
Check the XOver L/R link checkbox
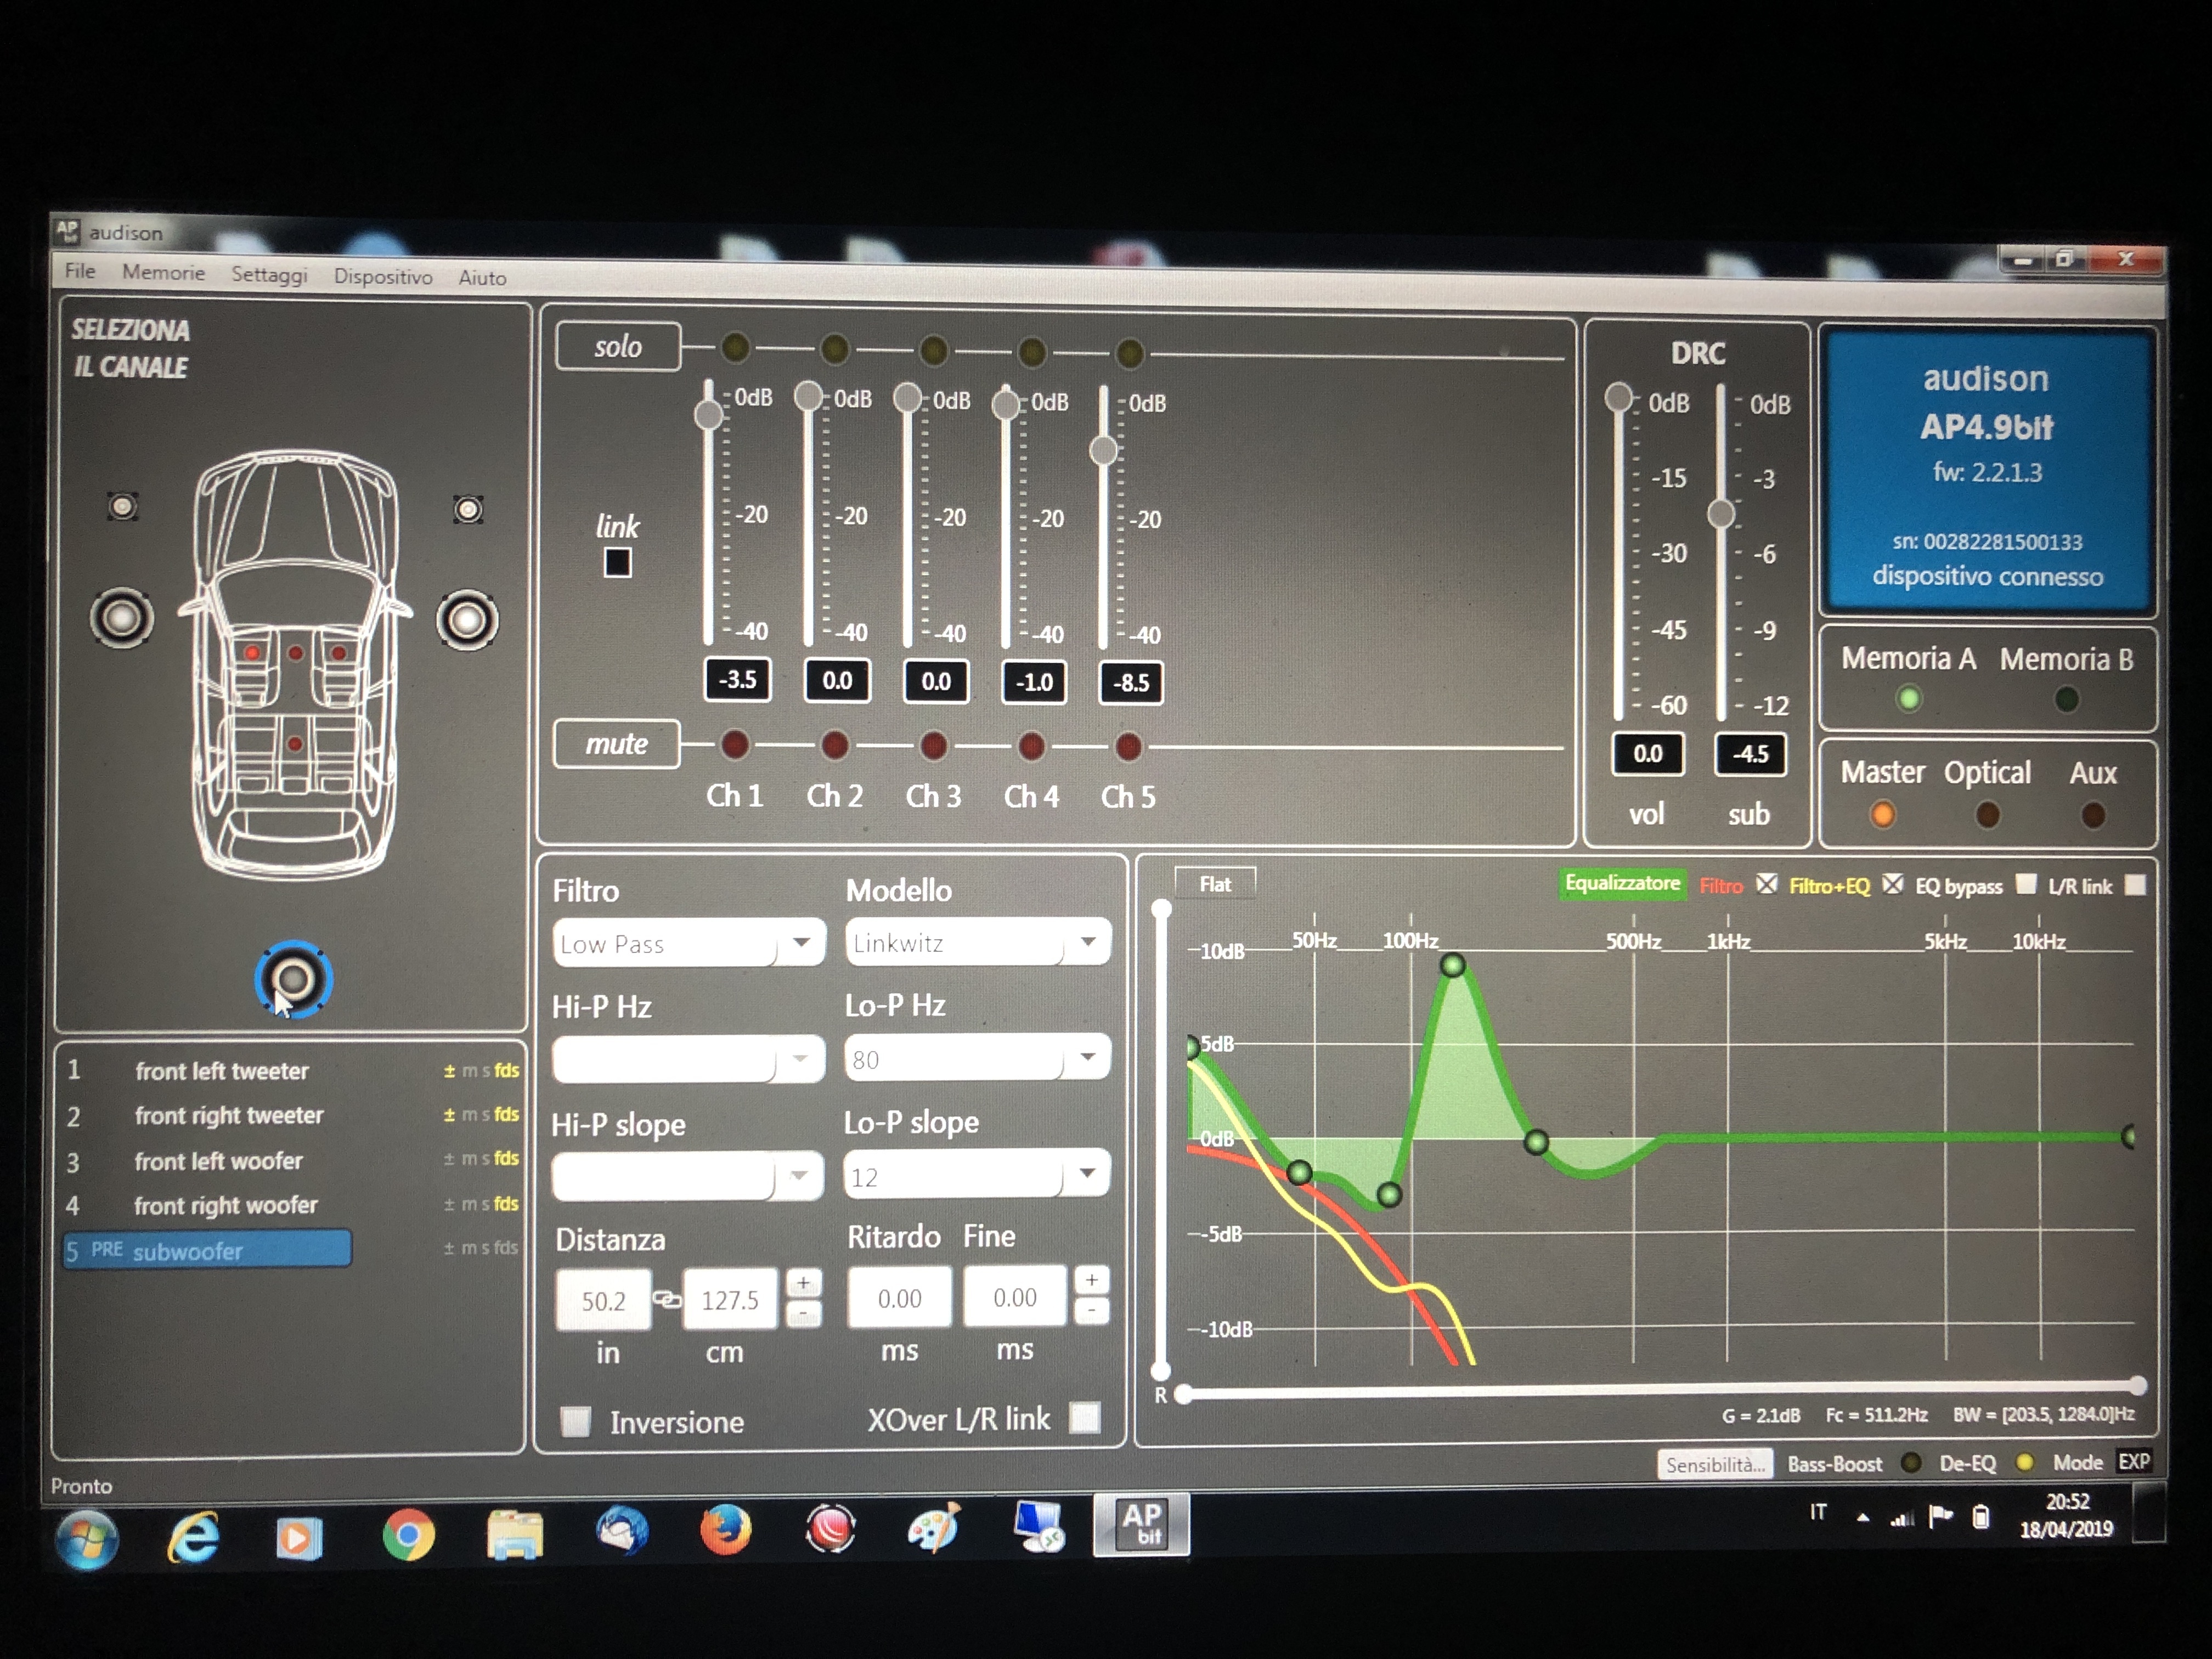pyautogui.click(x=1085, y=1417)
